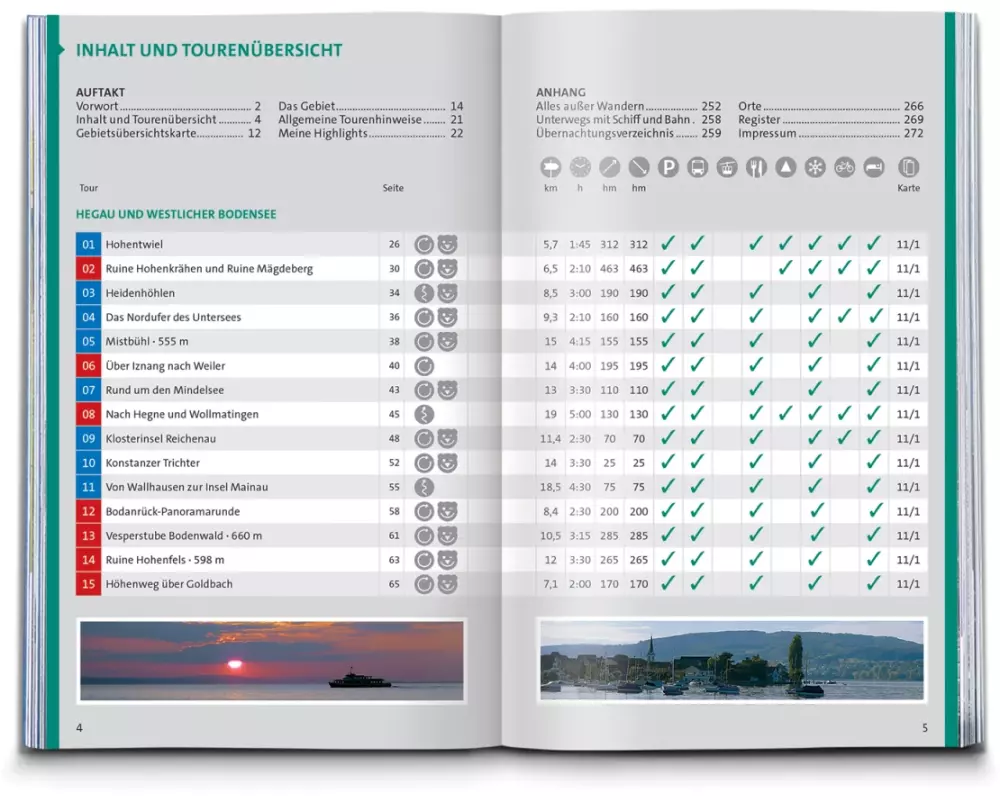Screen dimensions: 1000x800
Task: Click parking checkmark in Hohentwiel row
Action: pyautogui.click(x=668, y=244)
